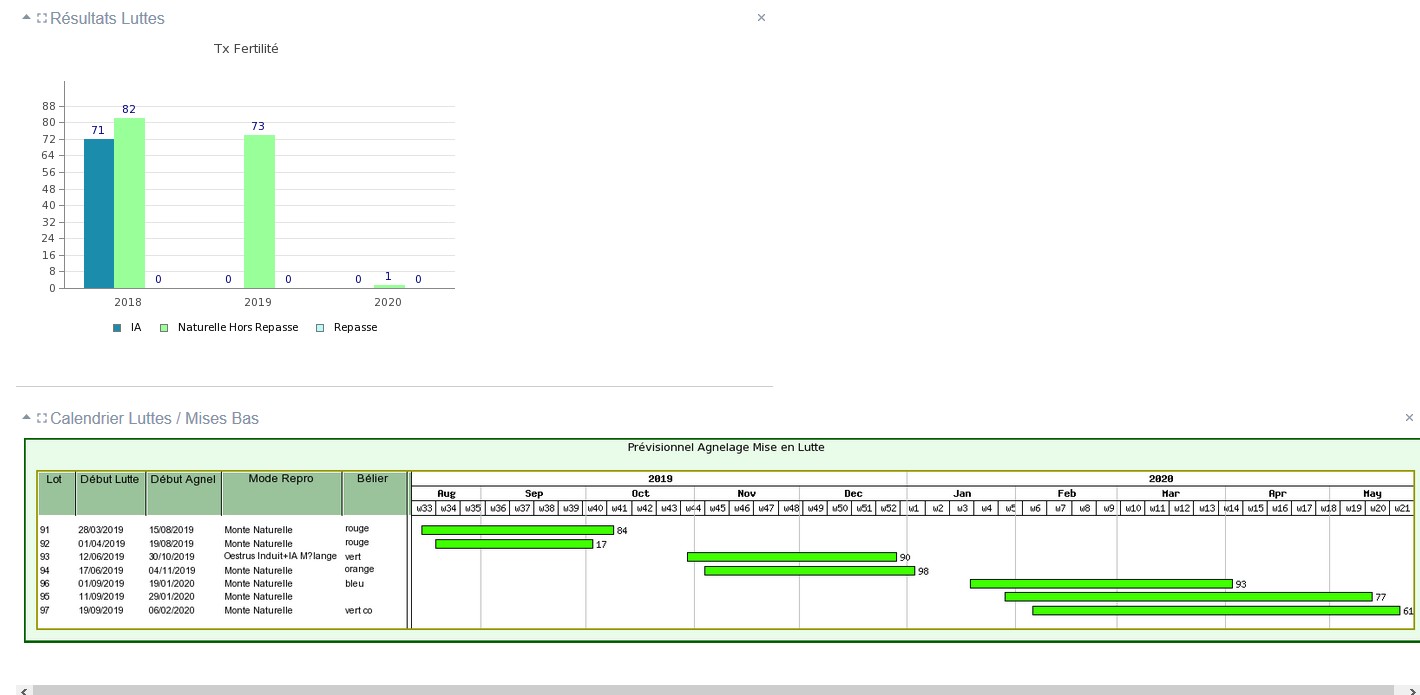Maximize the Calendrier Luttes / Mises Bas panel

tap(42, 418)
